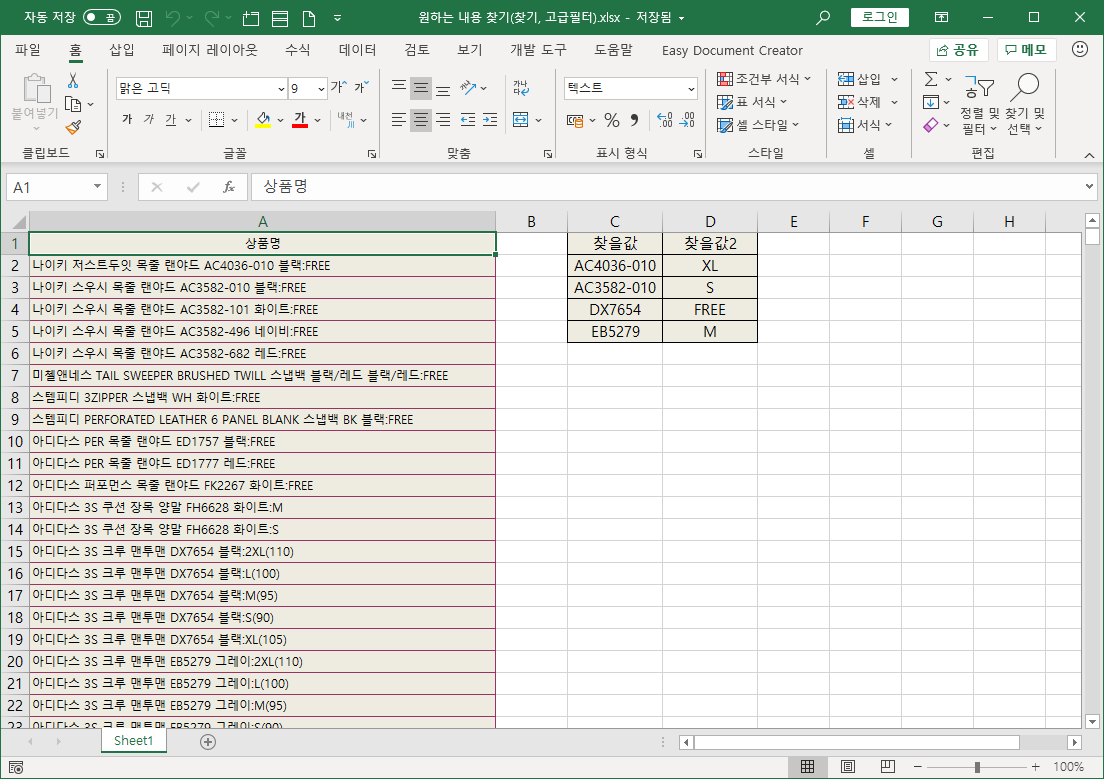Open Sort and Filter menu
Screen dimensions: 1104x779
pos(979,104)
